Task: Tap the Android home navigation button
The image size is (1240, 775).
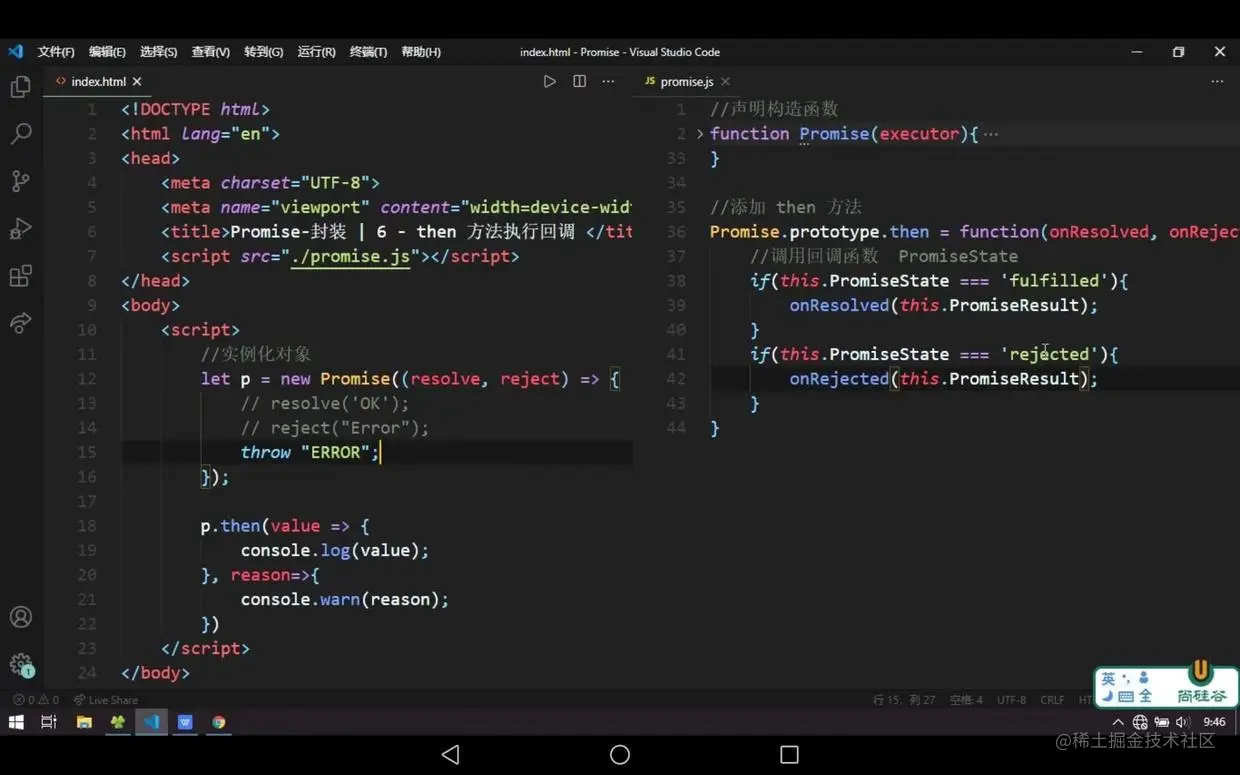Action: pos(620,754)
